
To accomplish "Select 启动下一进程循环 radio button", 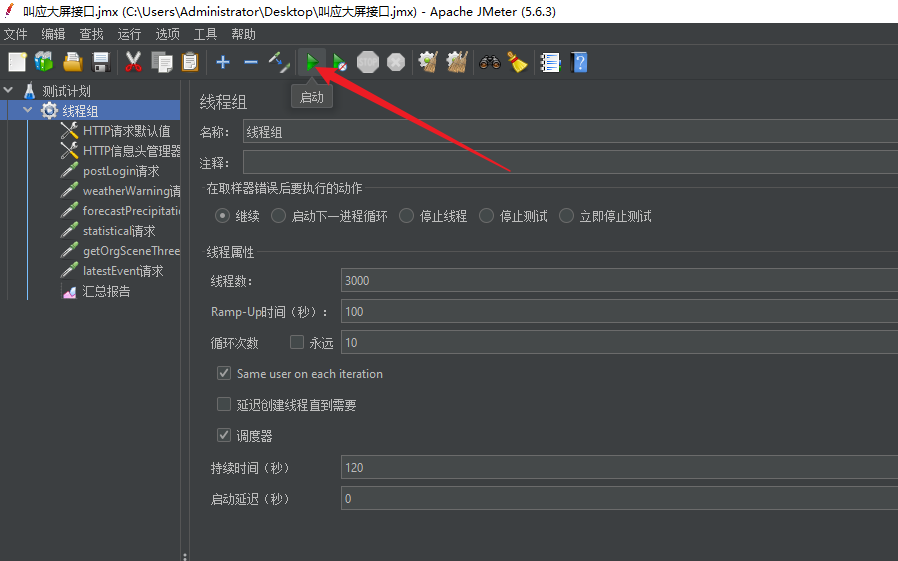I will click(x=278, y=216).
